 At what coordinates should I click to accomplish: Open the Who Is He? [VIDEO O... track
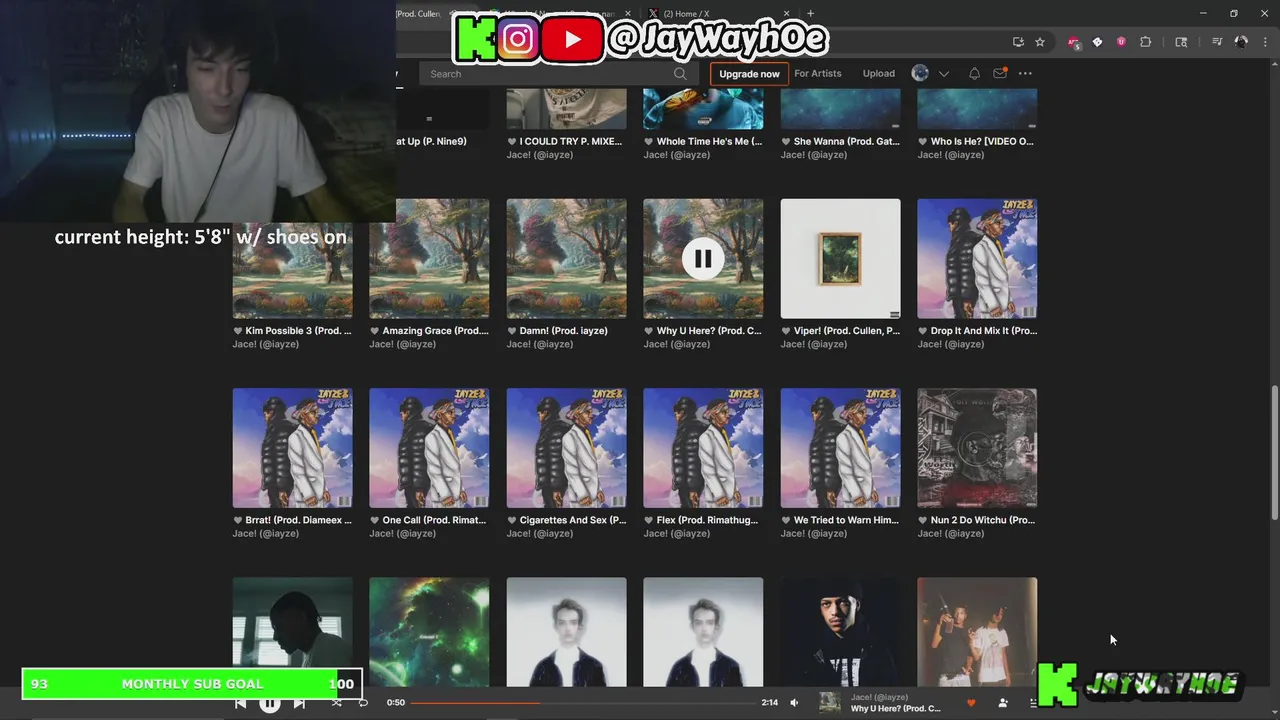tap(983, 142)
